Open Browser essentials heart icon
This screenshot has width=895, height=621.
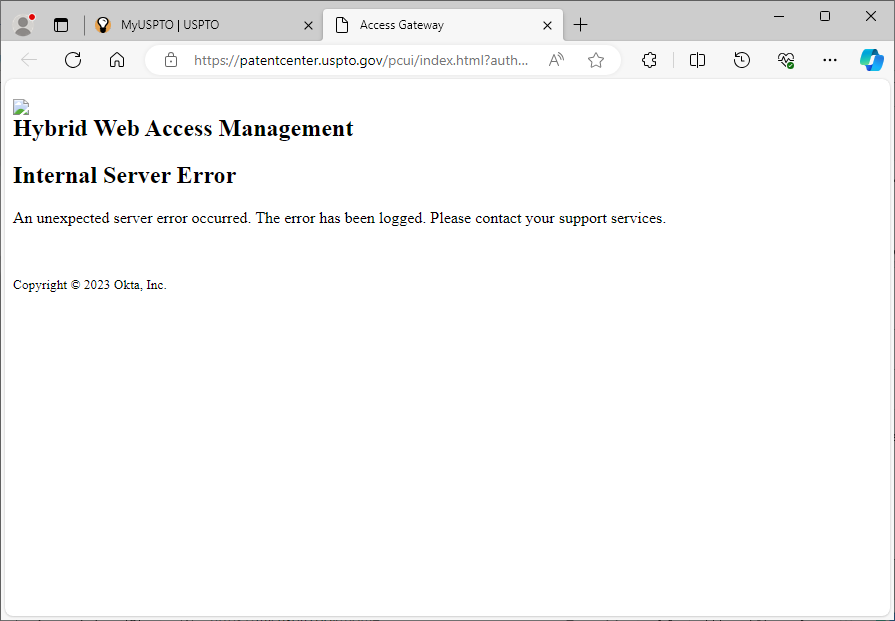[x=786, y=60]
